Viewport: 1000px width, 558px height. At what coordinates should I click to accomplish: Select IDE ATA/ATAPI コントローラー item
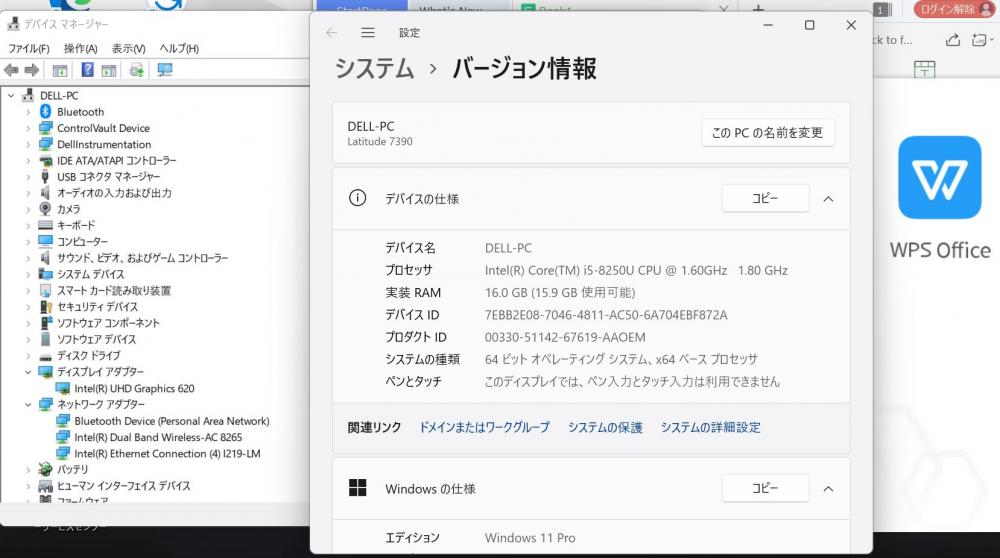pyautogui.click(x=117, y=161)
